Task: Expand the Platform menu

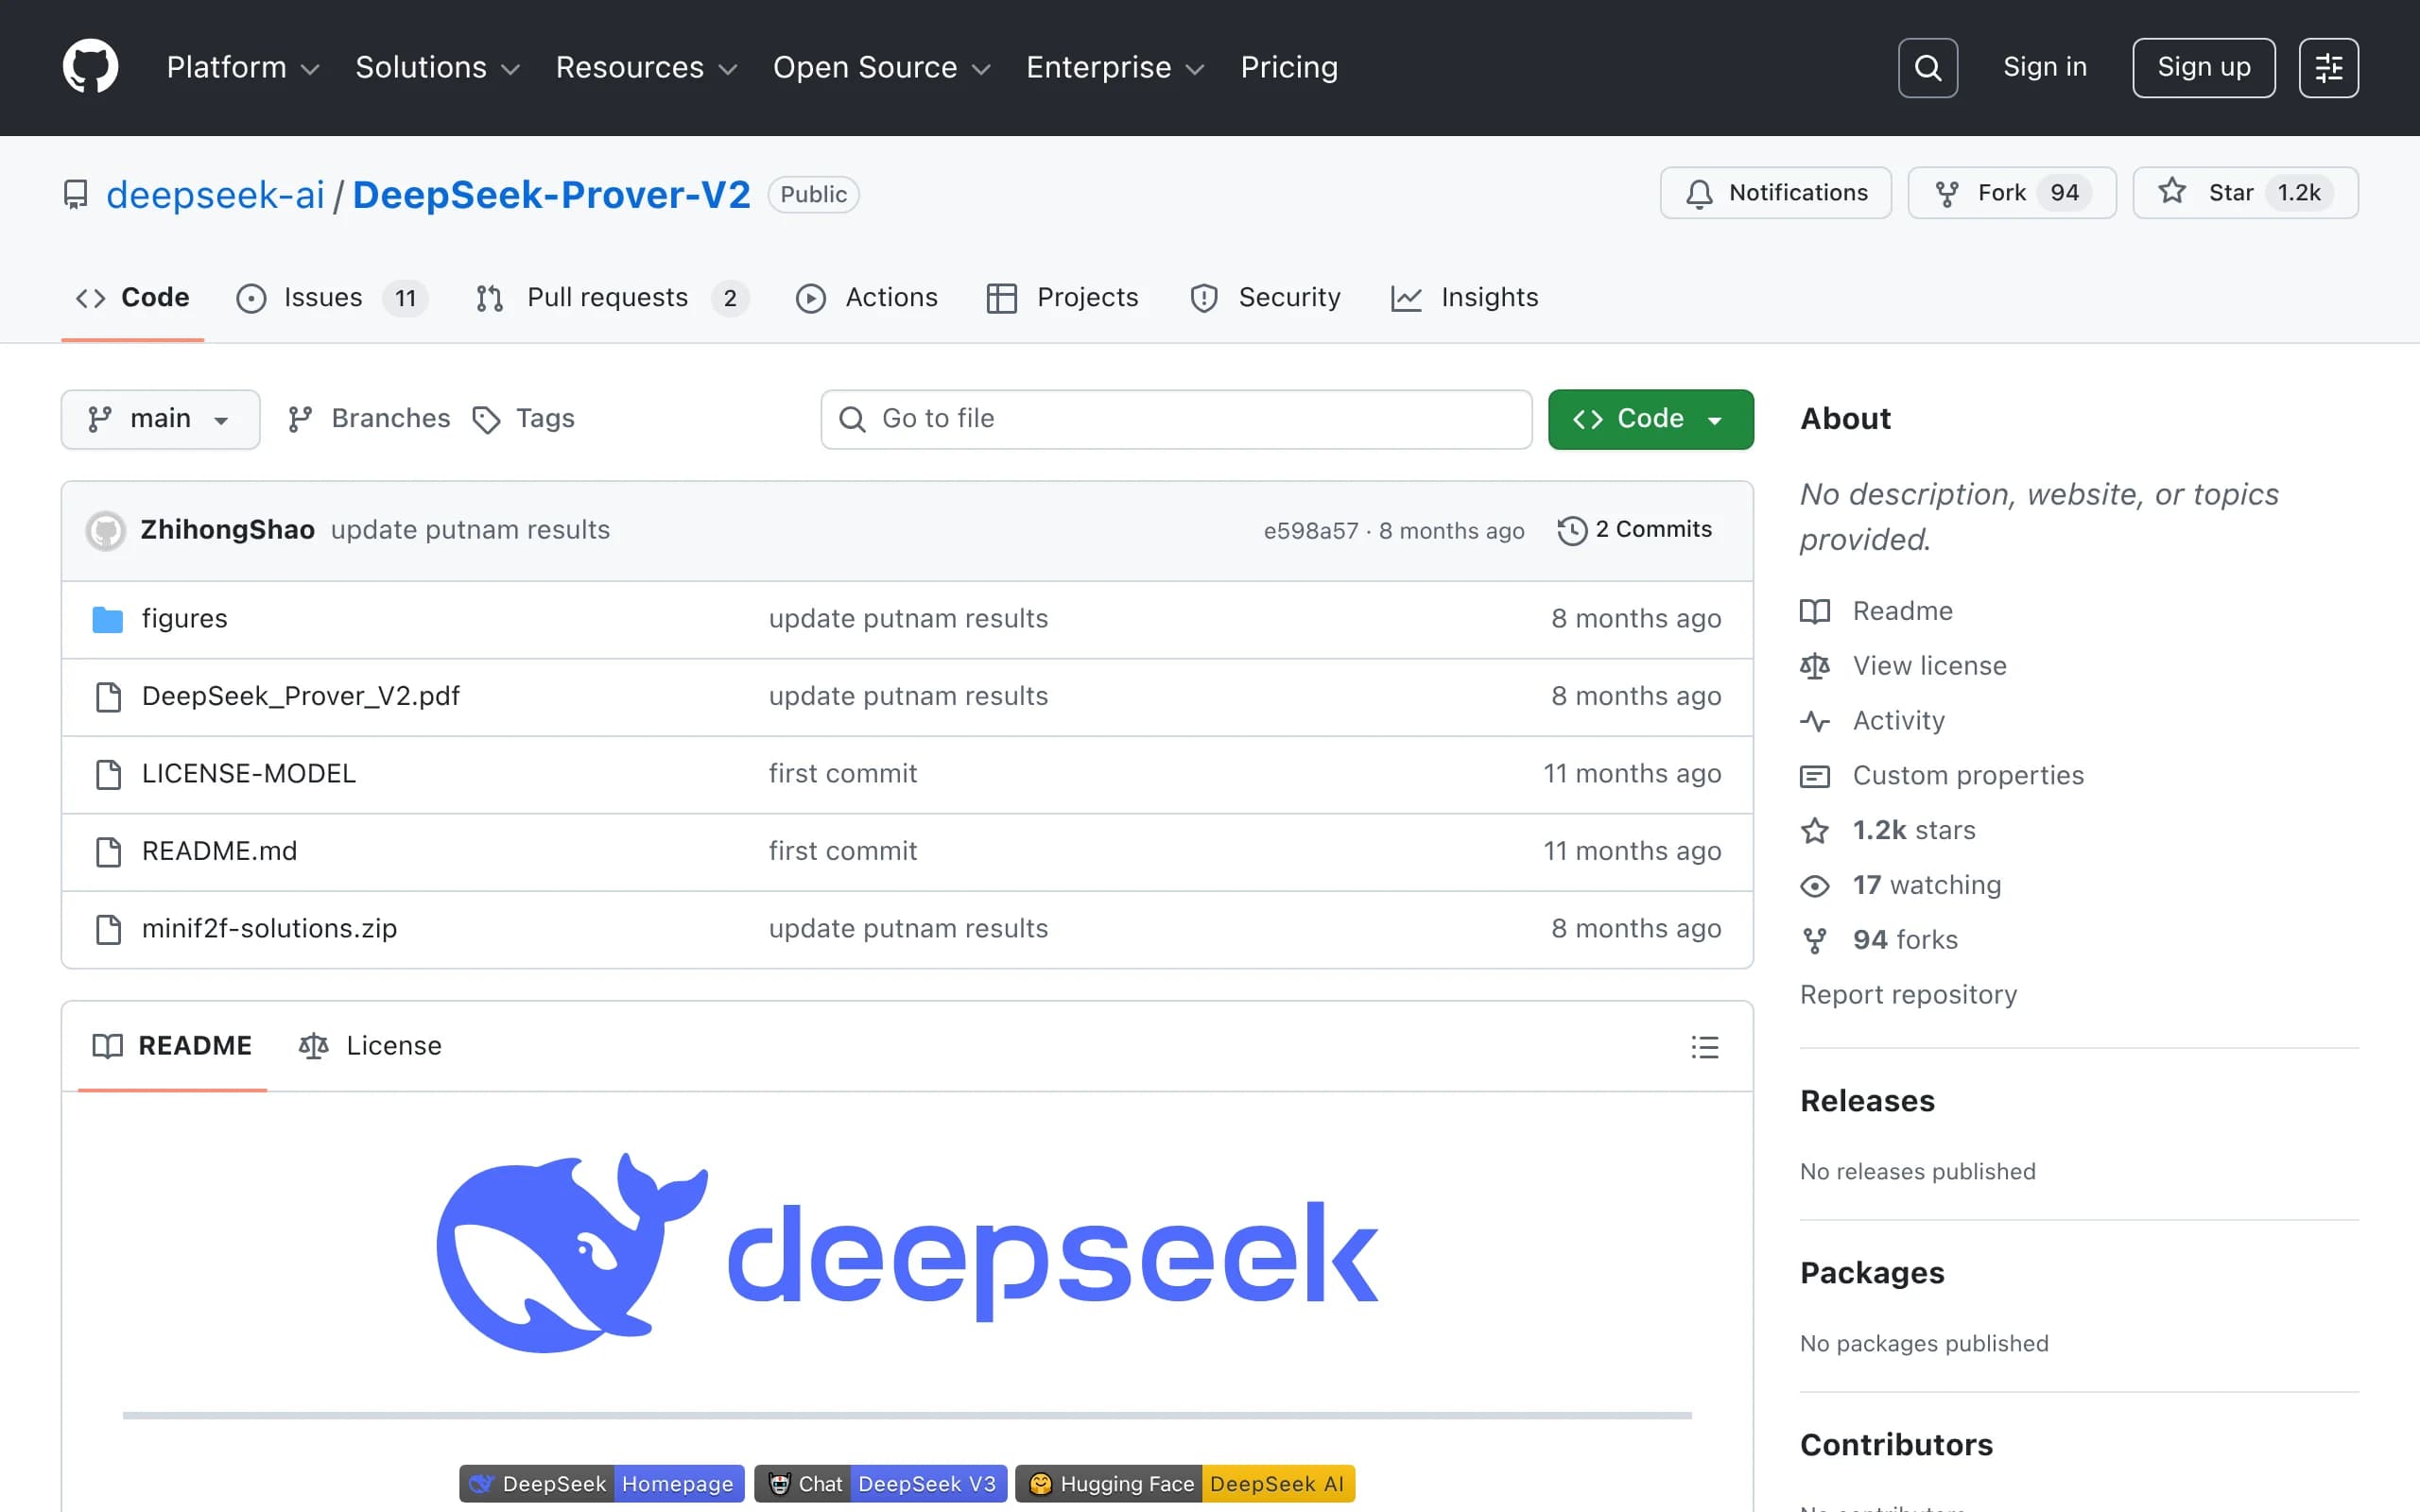Action: click(243, 68)
